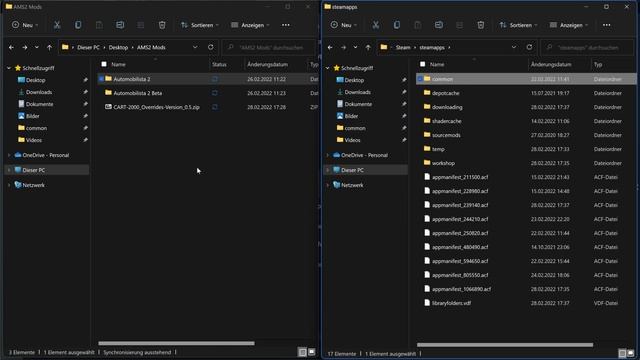Click Rename icon in AMS2 Mods window
Viewport: 640px width, 360px height.
click(x=120, y=25)
